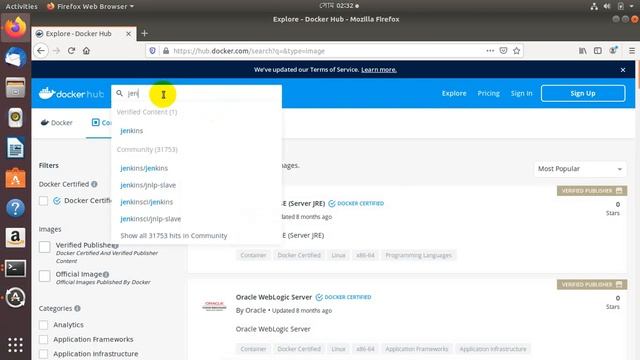
Task: Show all 31753 hits in Community
Action: click(x=174, y=236)
